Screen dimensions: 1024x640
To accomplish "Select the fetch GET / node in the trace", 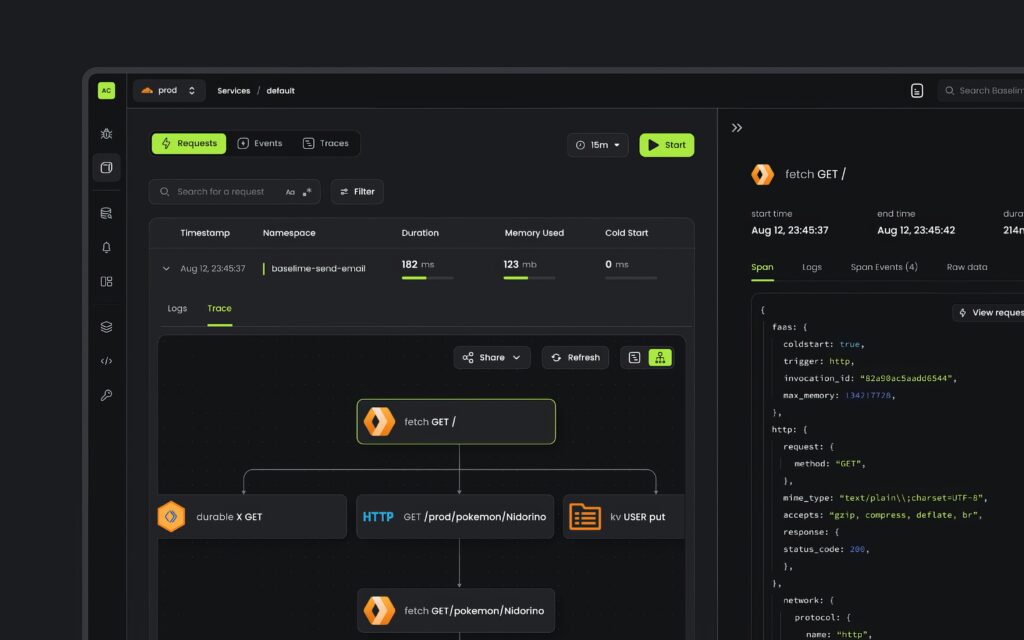I will [x=456, y=421].
